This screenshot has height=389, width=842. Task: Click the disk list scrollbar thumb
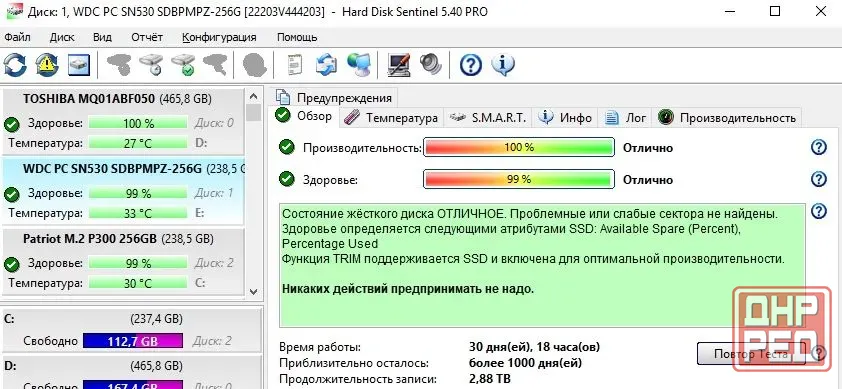click(254, 113)
